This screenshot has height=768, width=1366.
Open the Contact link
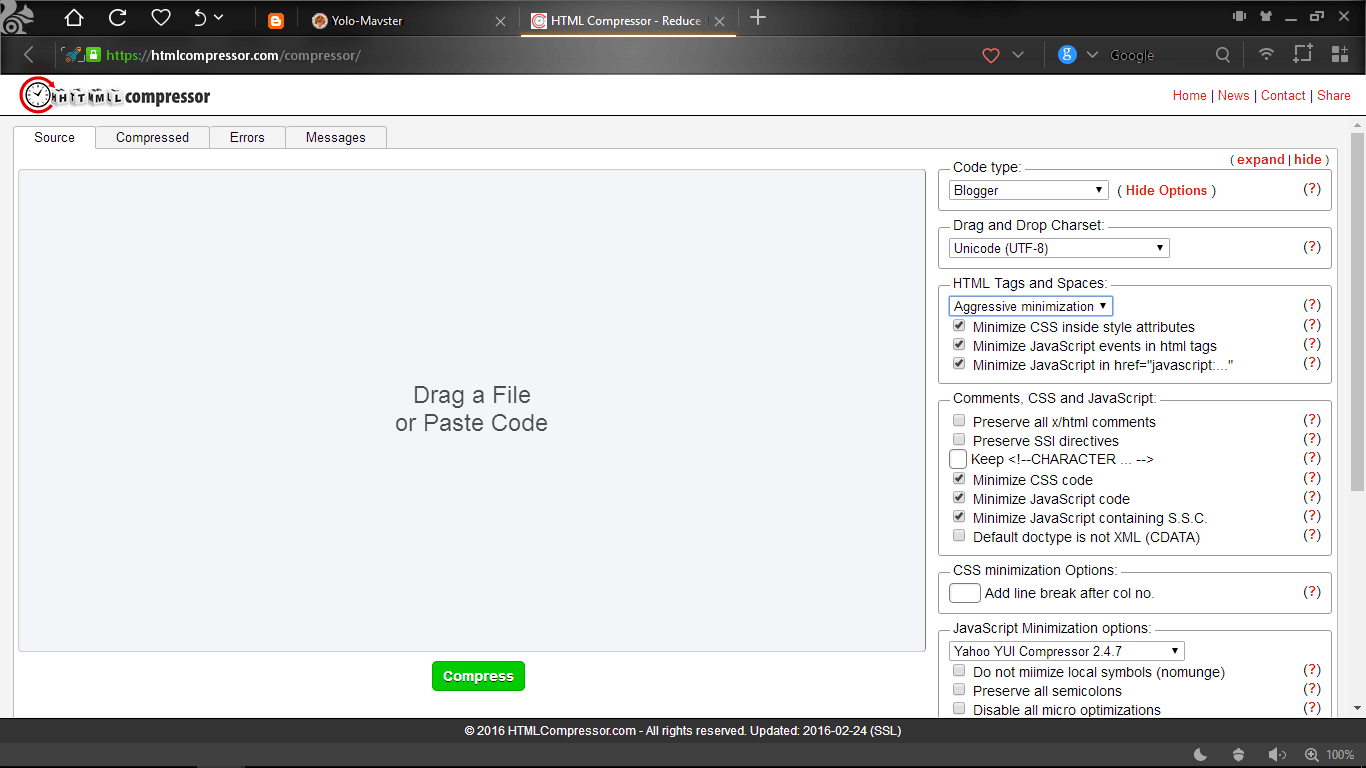point(1283,95)
